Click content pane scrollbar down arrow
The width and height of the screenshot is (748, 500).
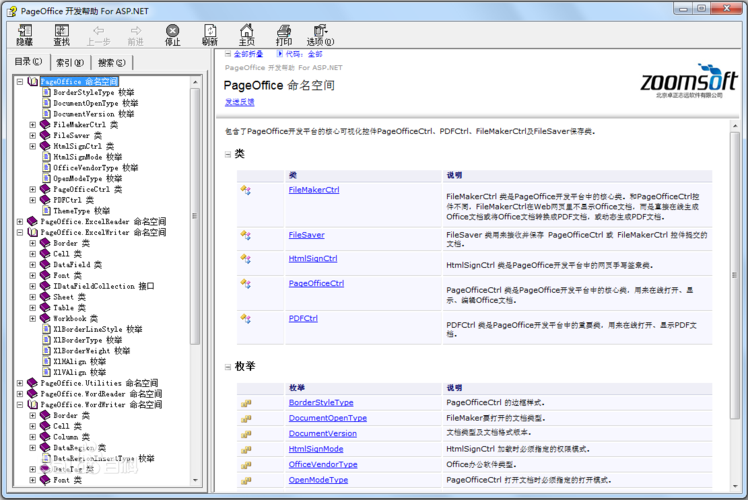click(735, 486)
